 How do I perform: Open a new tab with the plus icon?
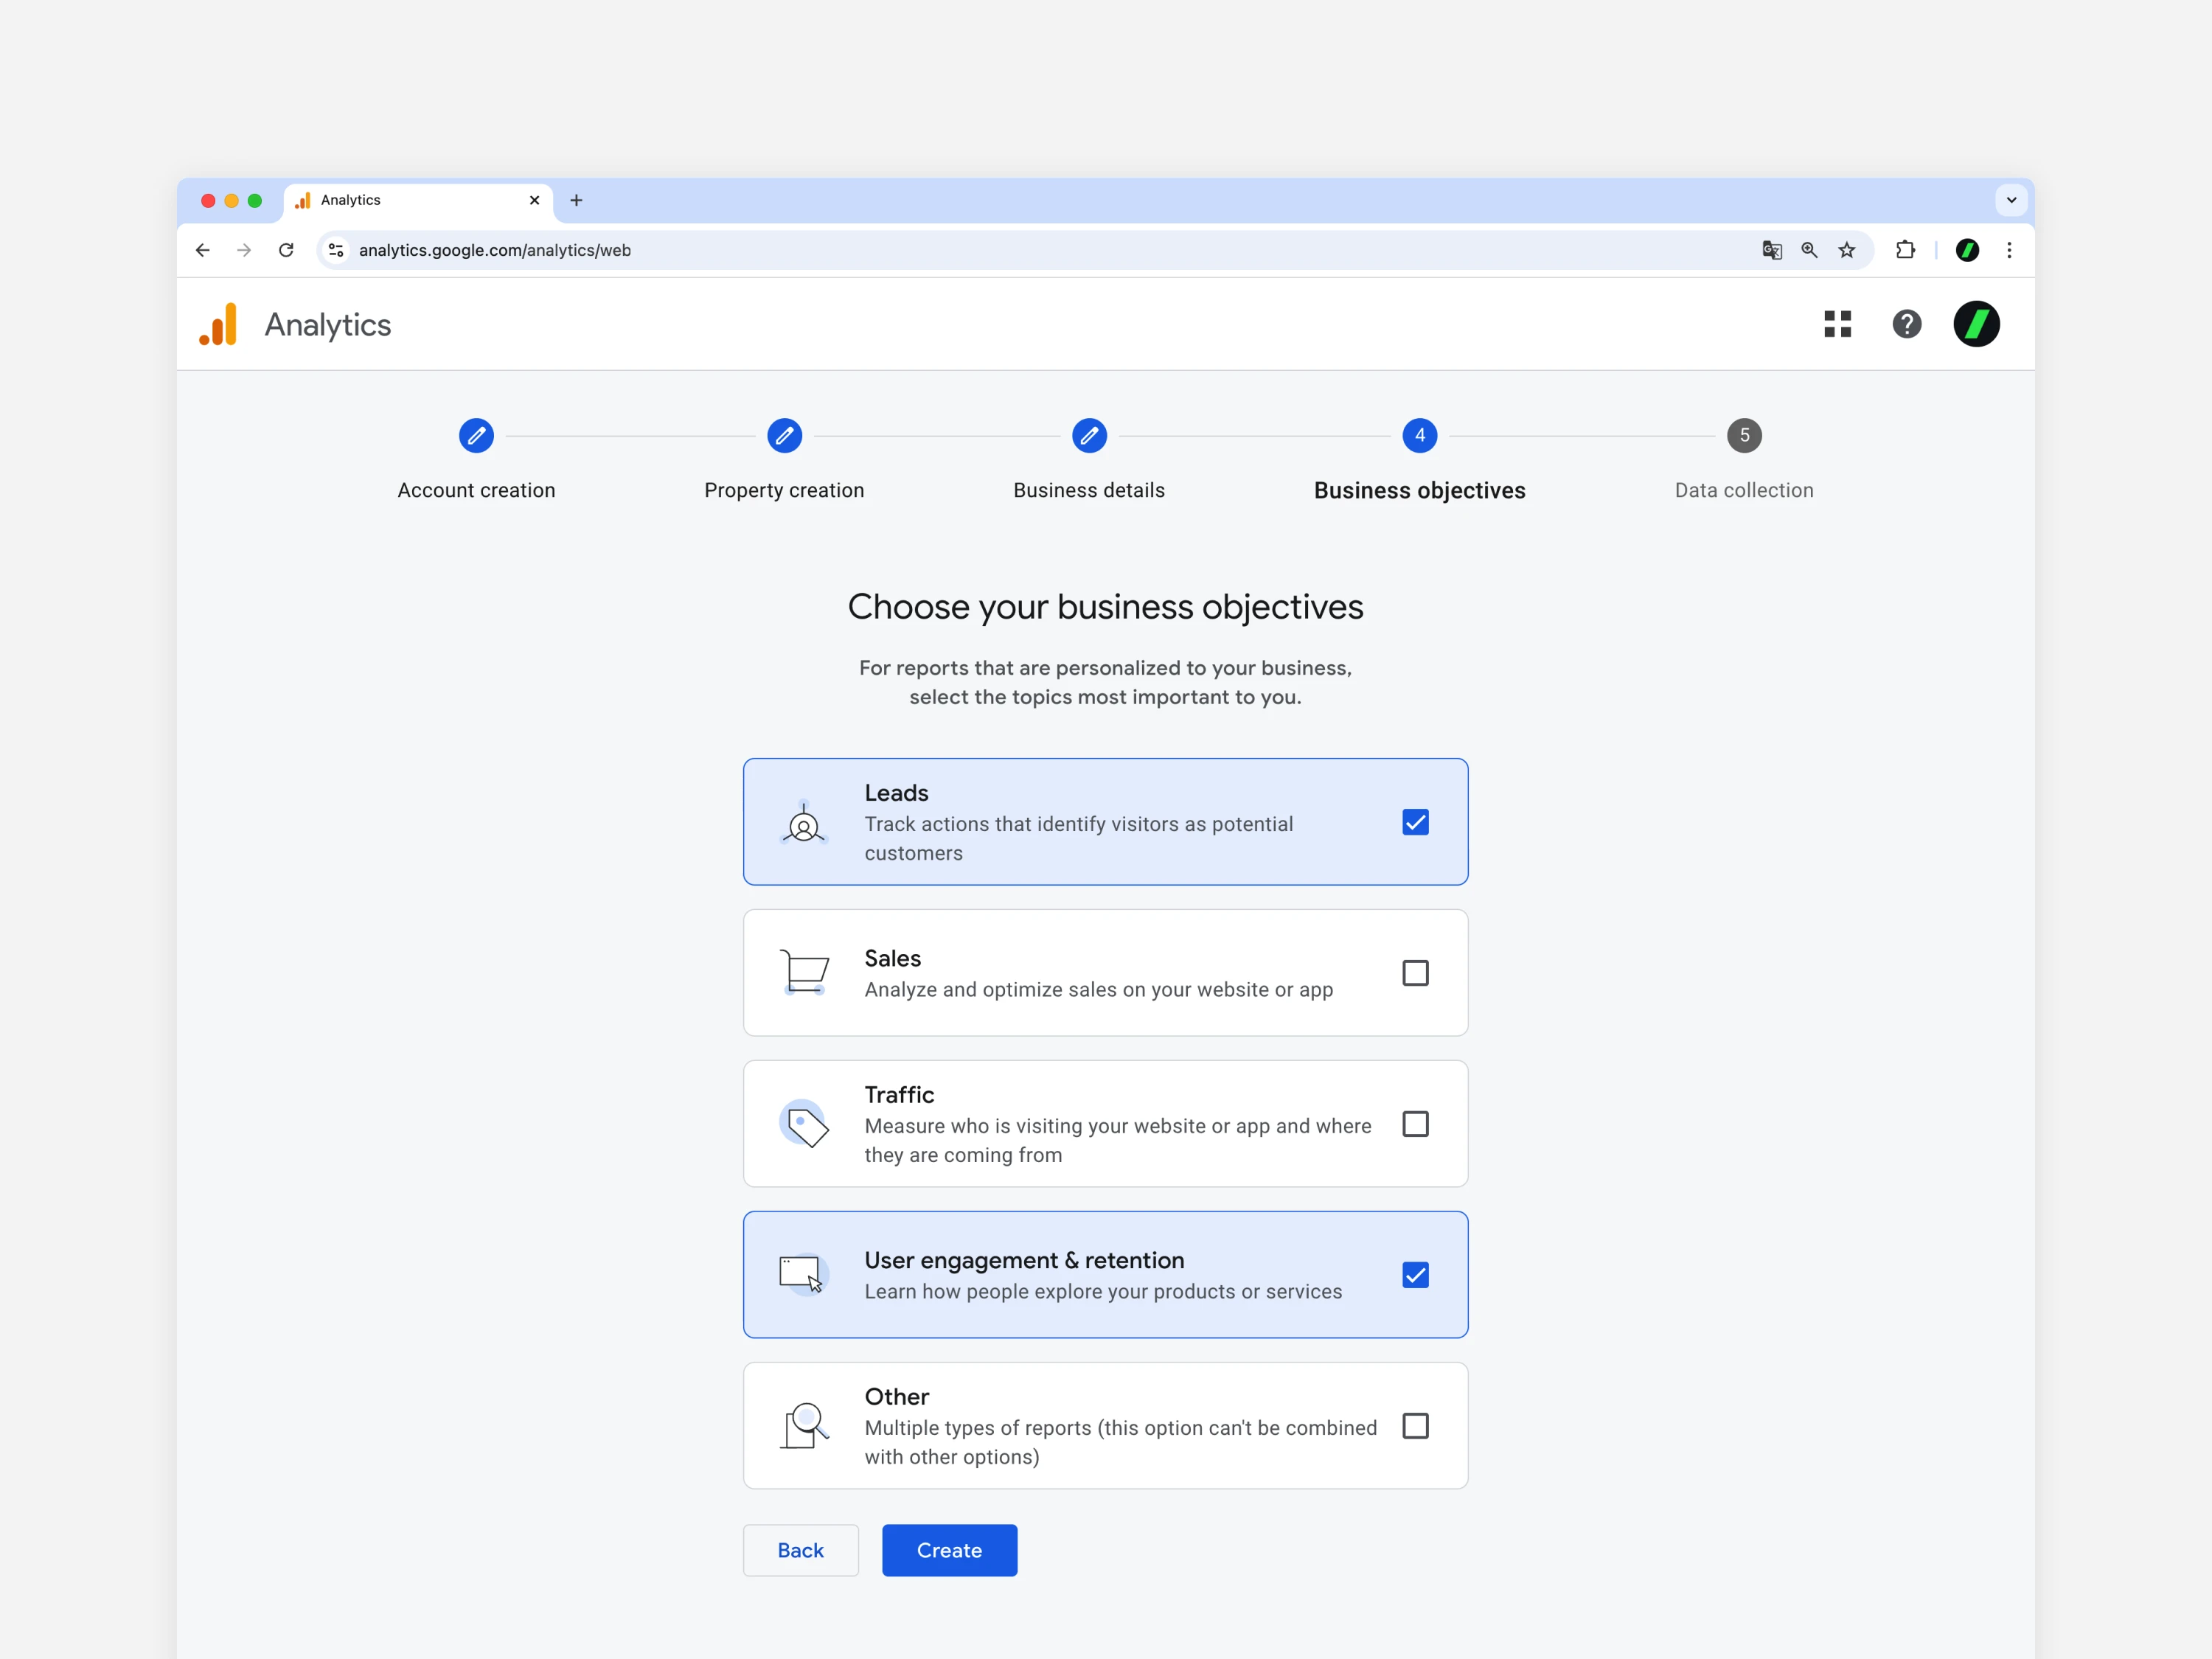point(576,200)
